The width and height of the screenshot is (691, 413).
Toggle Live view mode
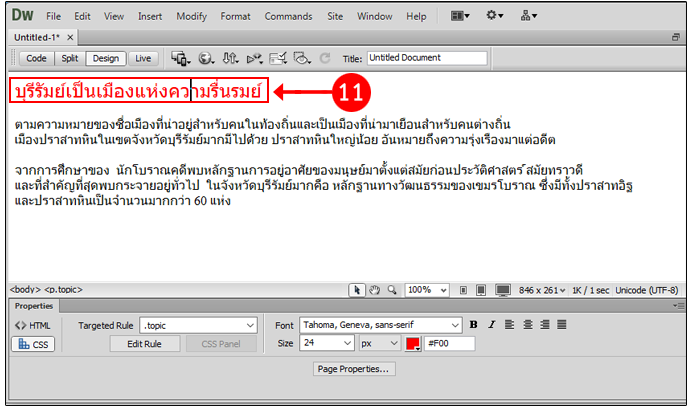pos(144,58)
